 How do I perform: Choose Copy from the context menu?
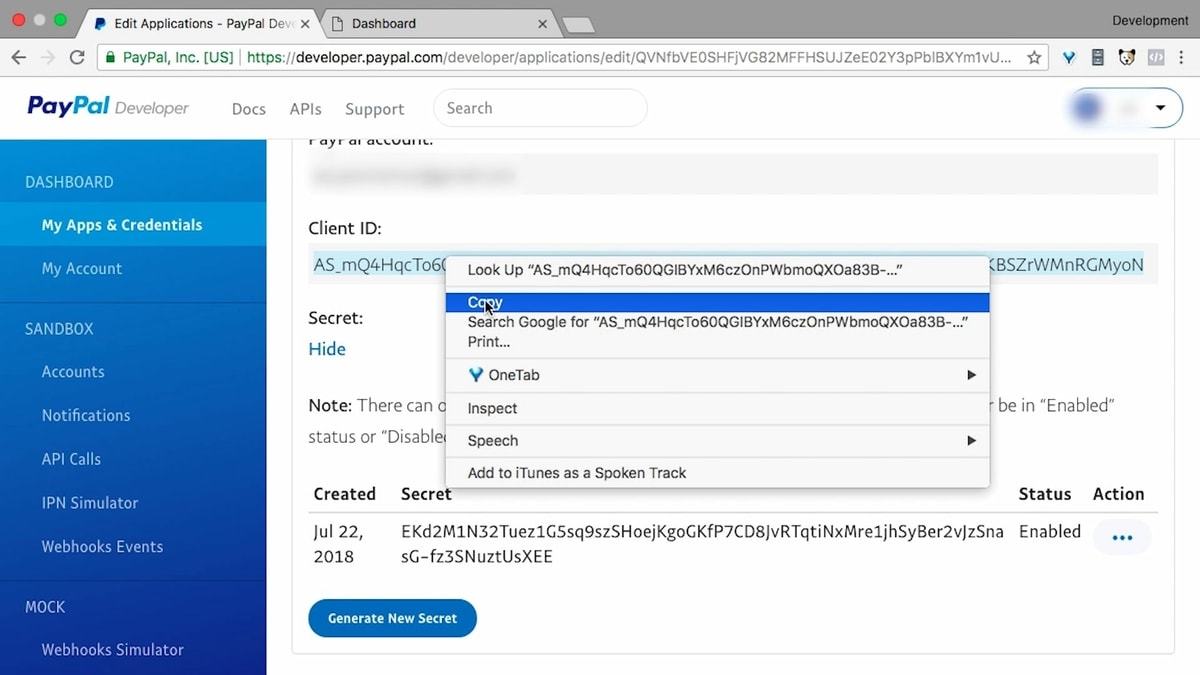717,302
